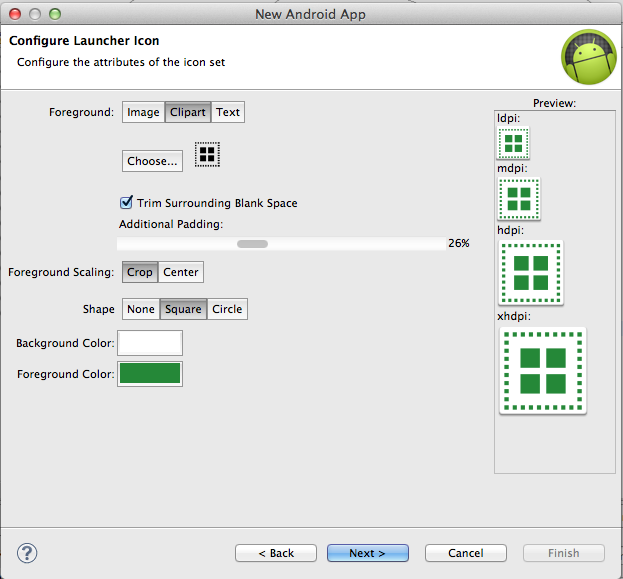The height and width of the screenshot is (579, 623).
Task: Choose Text as foreground type
Action: point(228,112)
